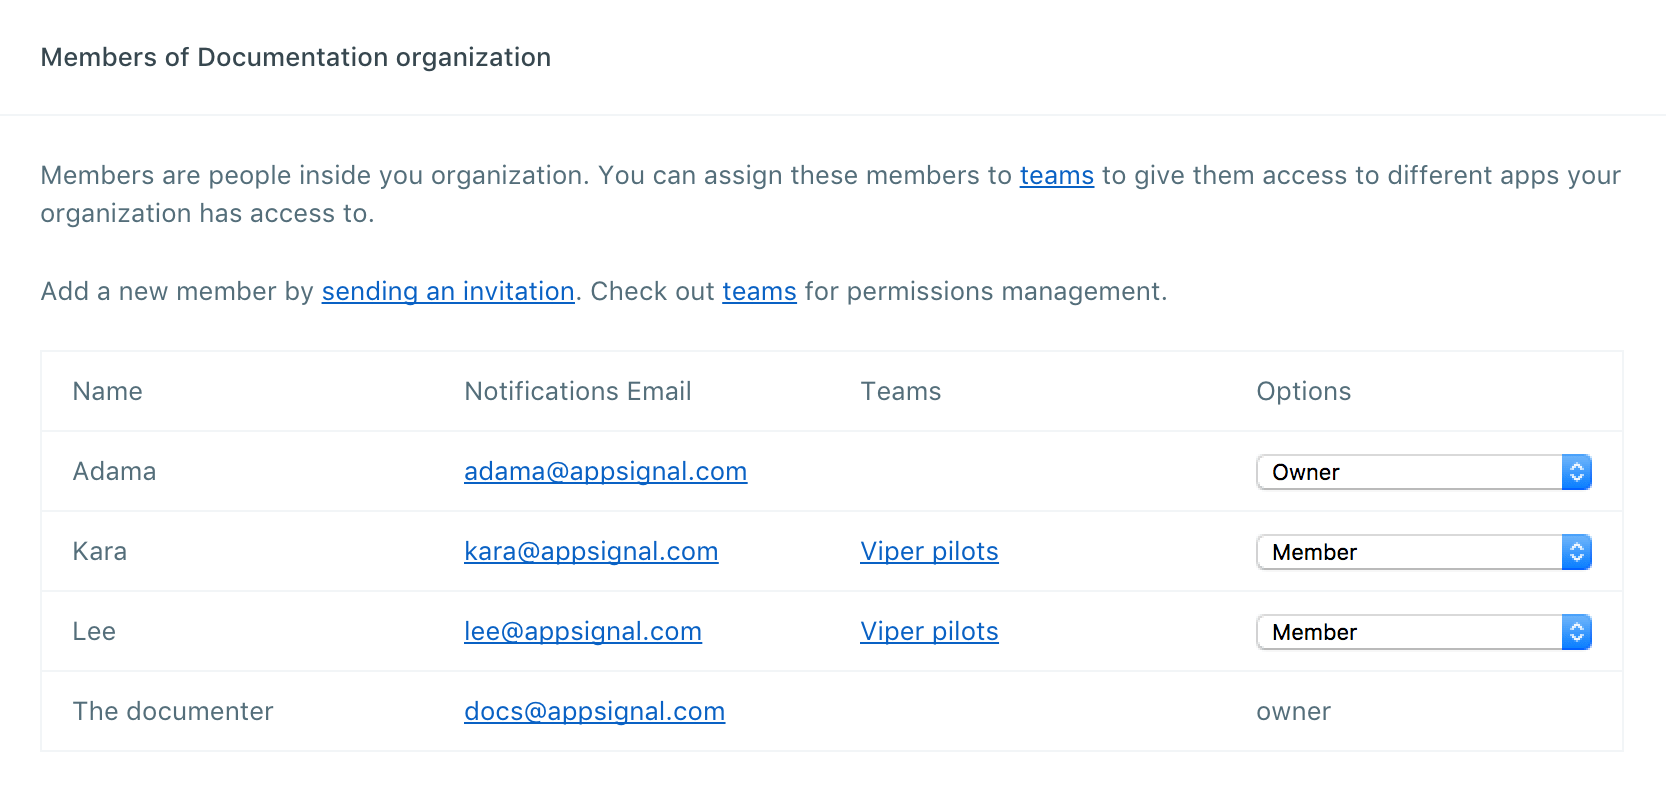Select "The documenter" name cell
The width and height of the screenshot is (1666, 792).
173,712
